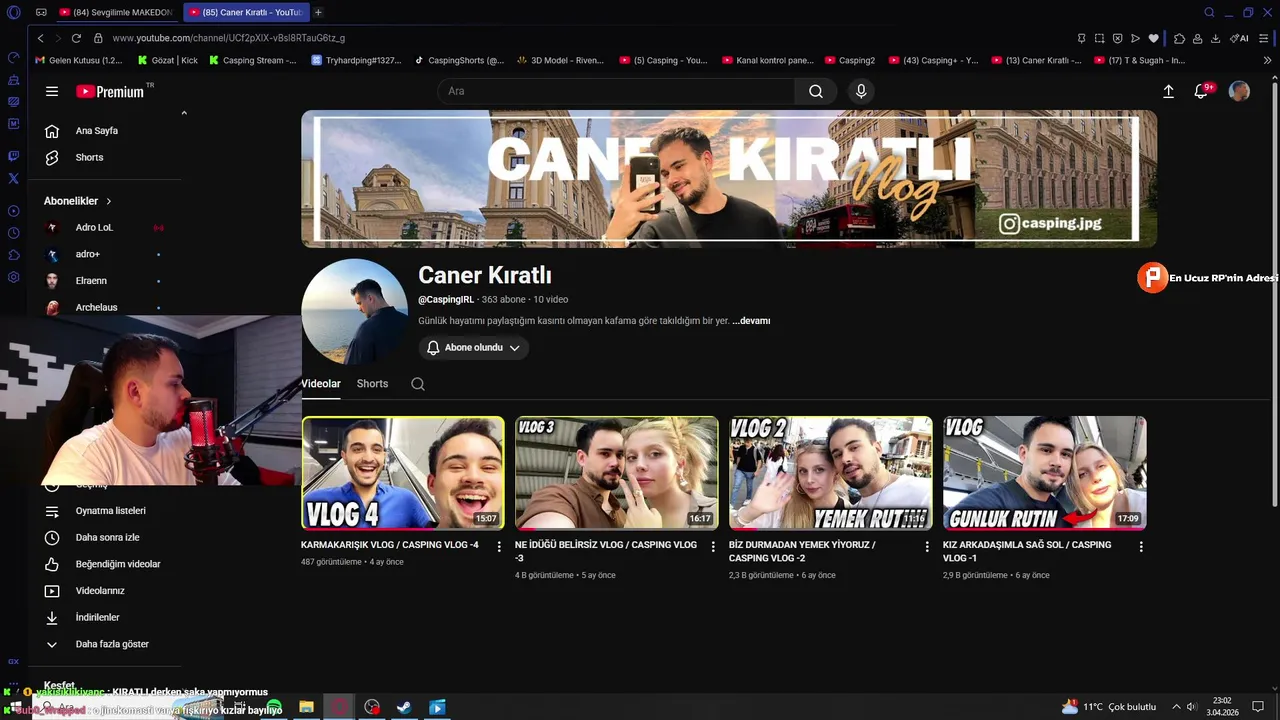Play the VLOG 2 YEMEK RUTIN thumbnail

[831, 473]
